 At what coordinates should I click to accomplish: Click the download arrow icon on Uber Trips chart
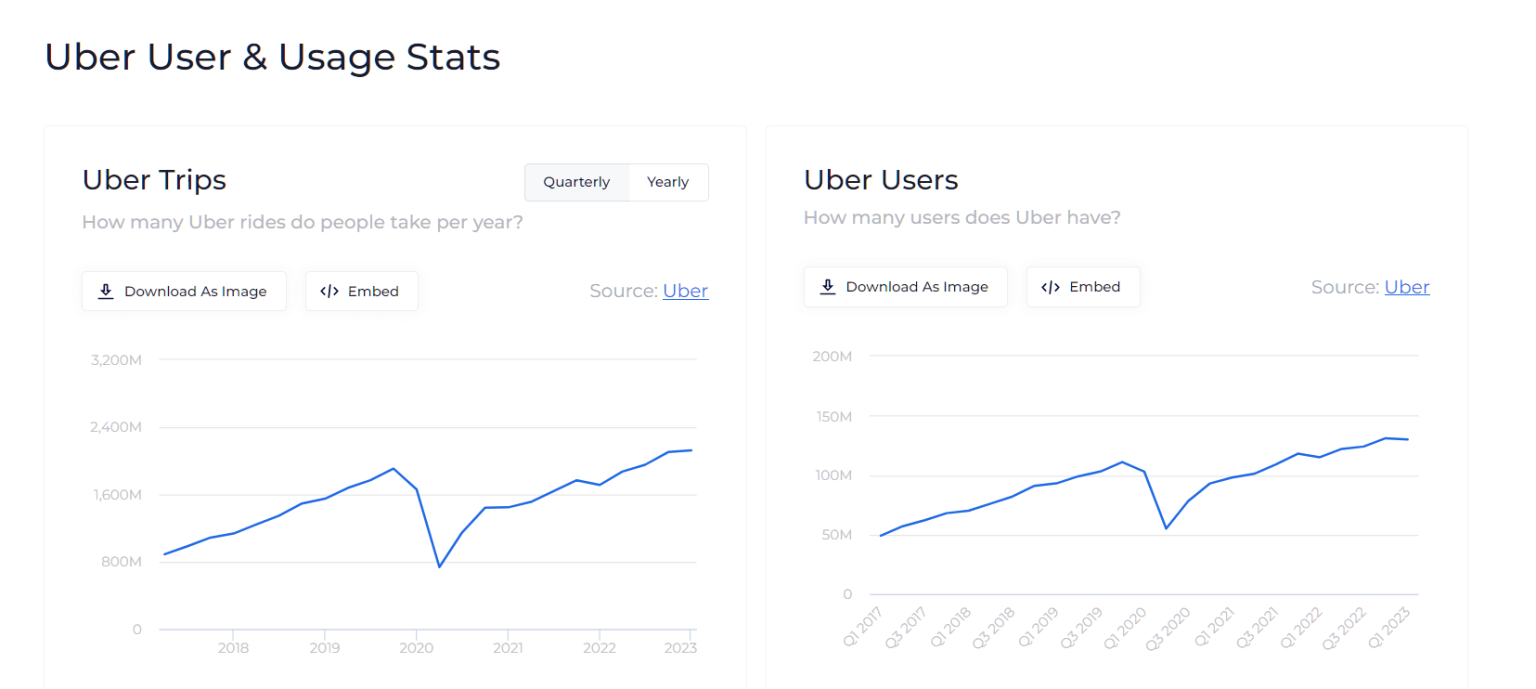[x=105, y=290]
